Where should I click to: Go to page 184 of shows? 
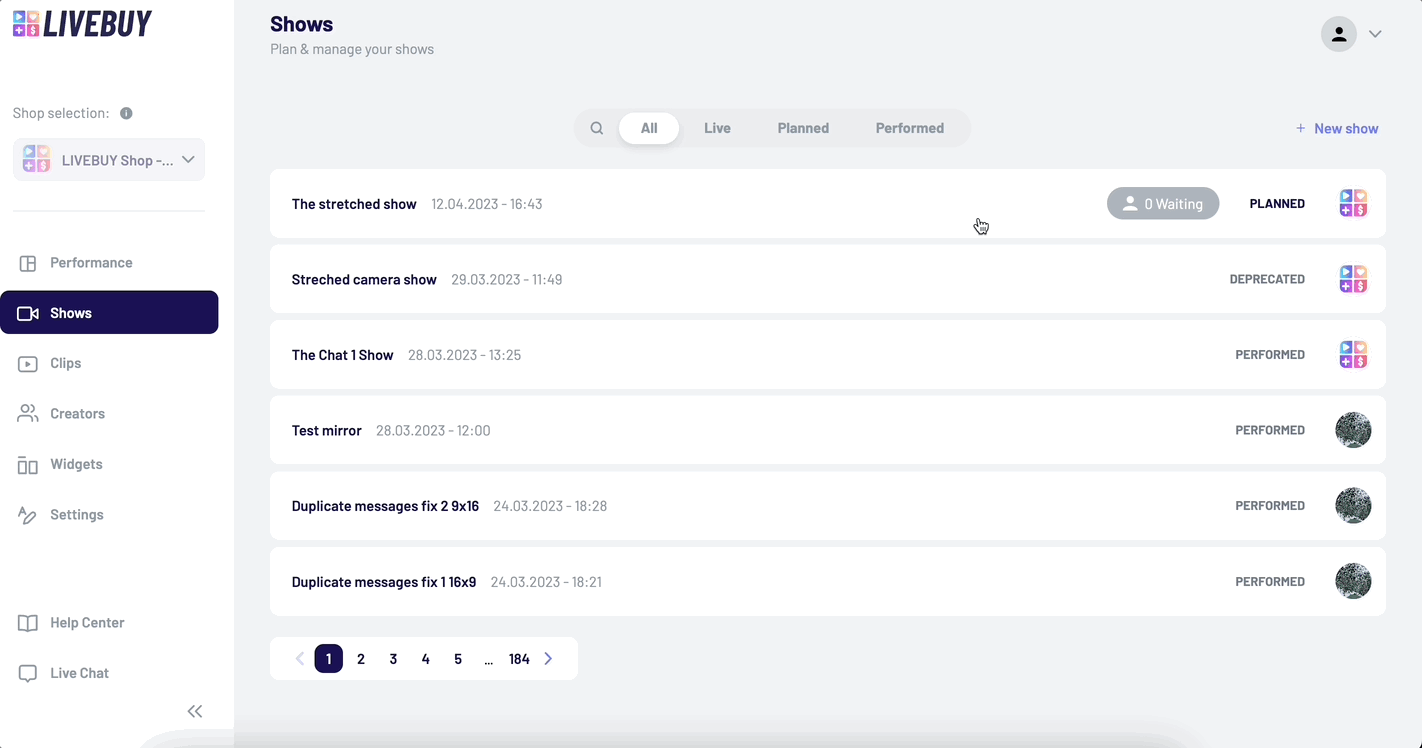519,658
